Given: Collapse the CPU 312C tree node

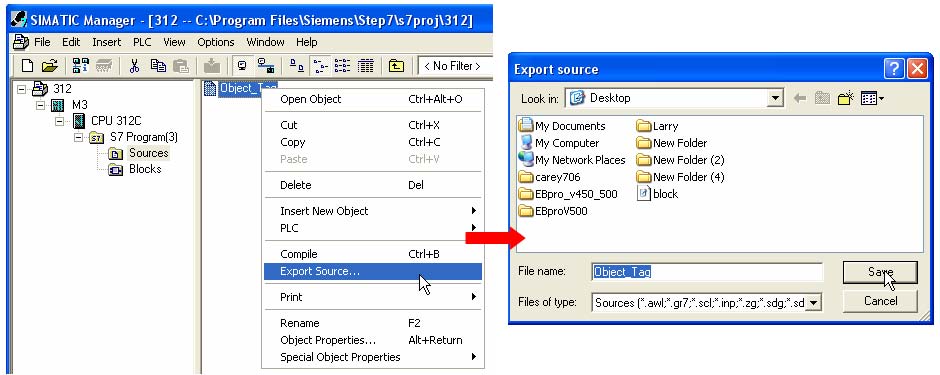Looking at the screenshot, I should (59, 121).
